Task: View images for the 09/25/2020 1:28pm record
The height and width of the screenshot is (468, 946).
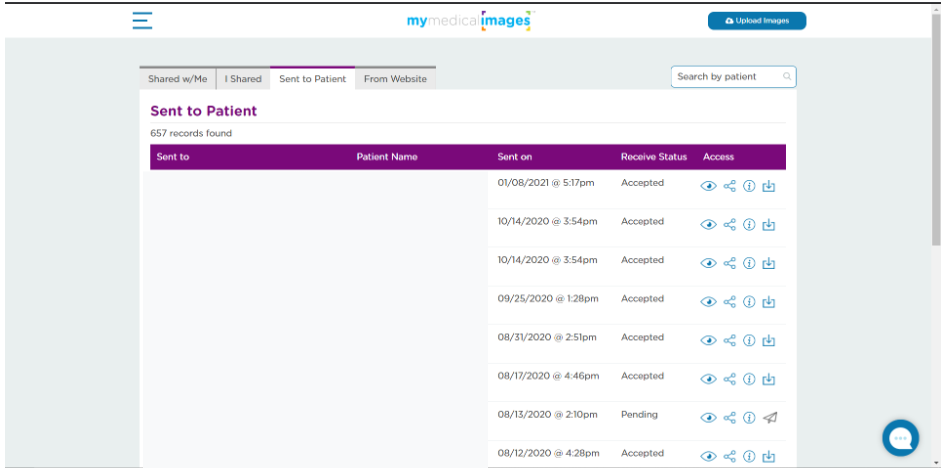Action: (708, 302)
